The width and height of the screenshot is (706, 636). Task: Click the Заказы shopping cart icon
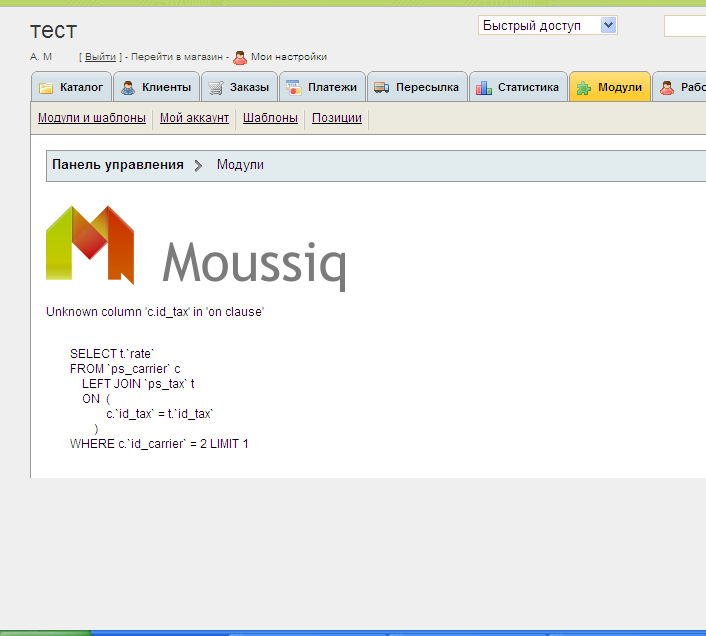216,88
